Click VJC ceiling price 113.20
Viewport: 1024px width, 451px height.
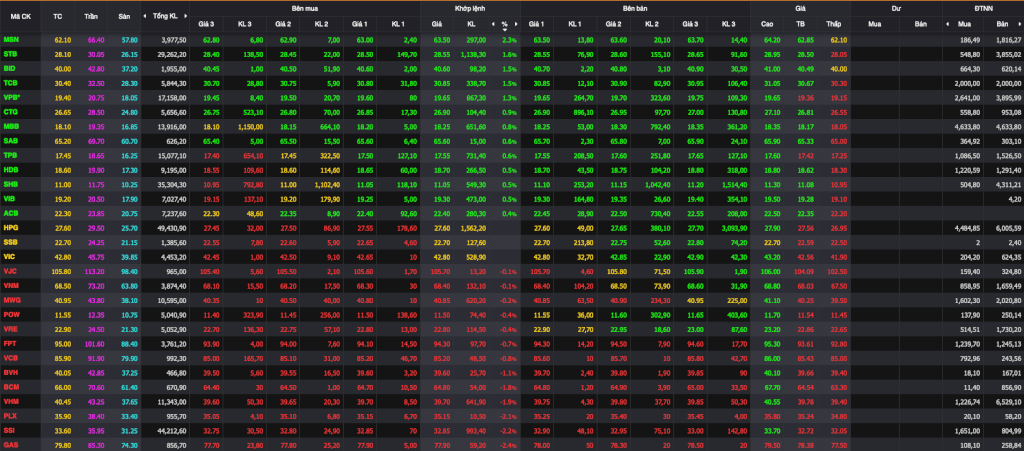point(95,270)
